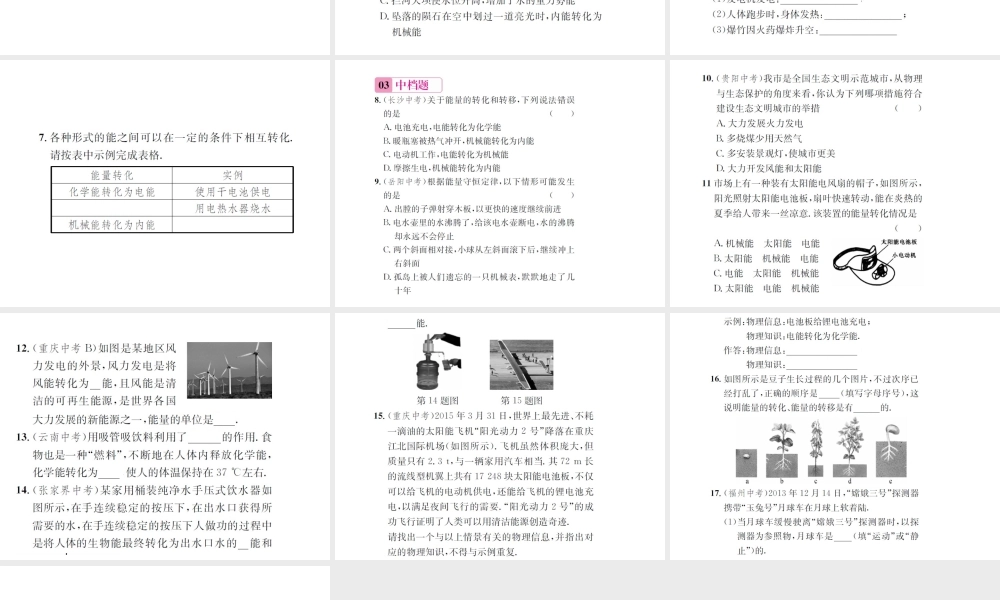Click the wind turbine photo in question 12

230,370
